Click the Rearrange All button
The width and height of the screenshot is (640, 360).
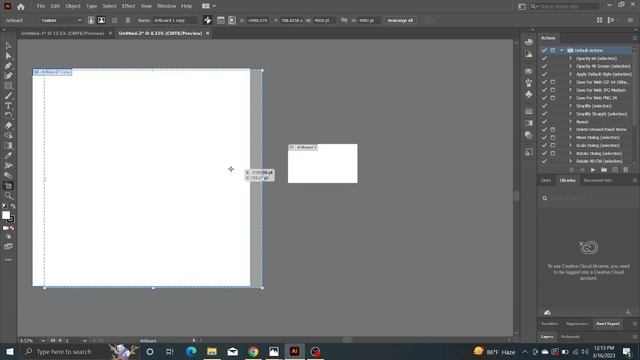[x=400, y=20]
